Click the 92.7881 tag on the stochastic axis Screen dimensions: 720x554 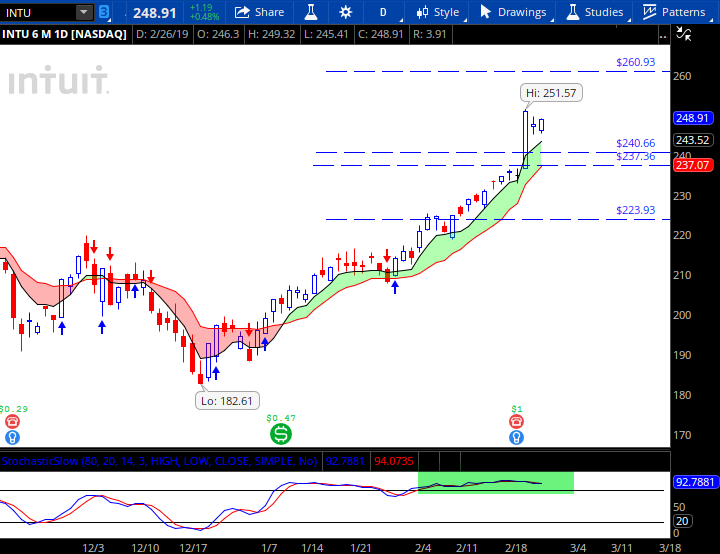695,482
